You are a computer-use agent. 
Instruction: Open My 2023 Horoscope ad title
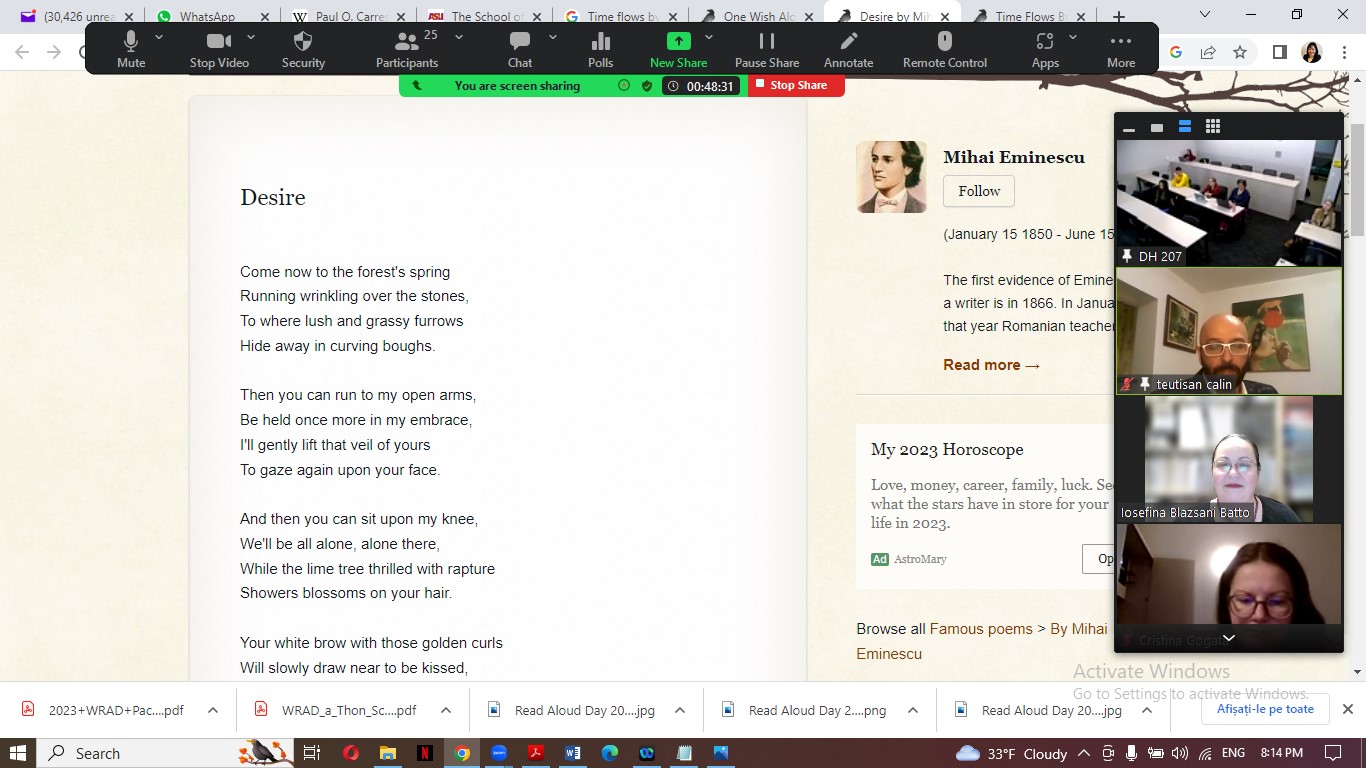click(947, 450)
